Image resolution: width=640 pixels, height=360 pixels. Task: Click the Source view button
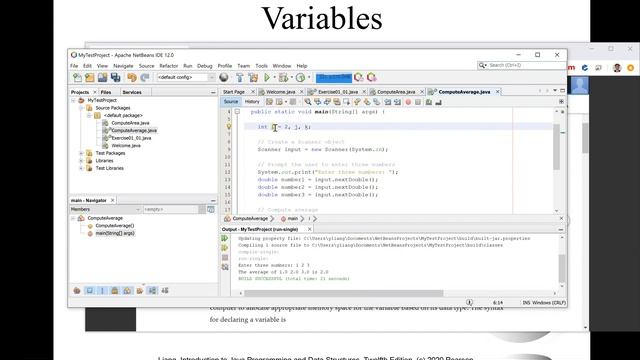pos(231,102)
